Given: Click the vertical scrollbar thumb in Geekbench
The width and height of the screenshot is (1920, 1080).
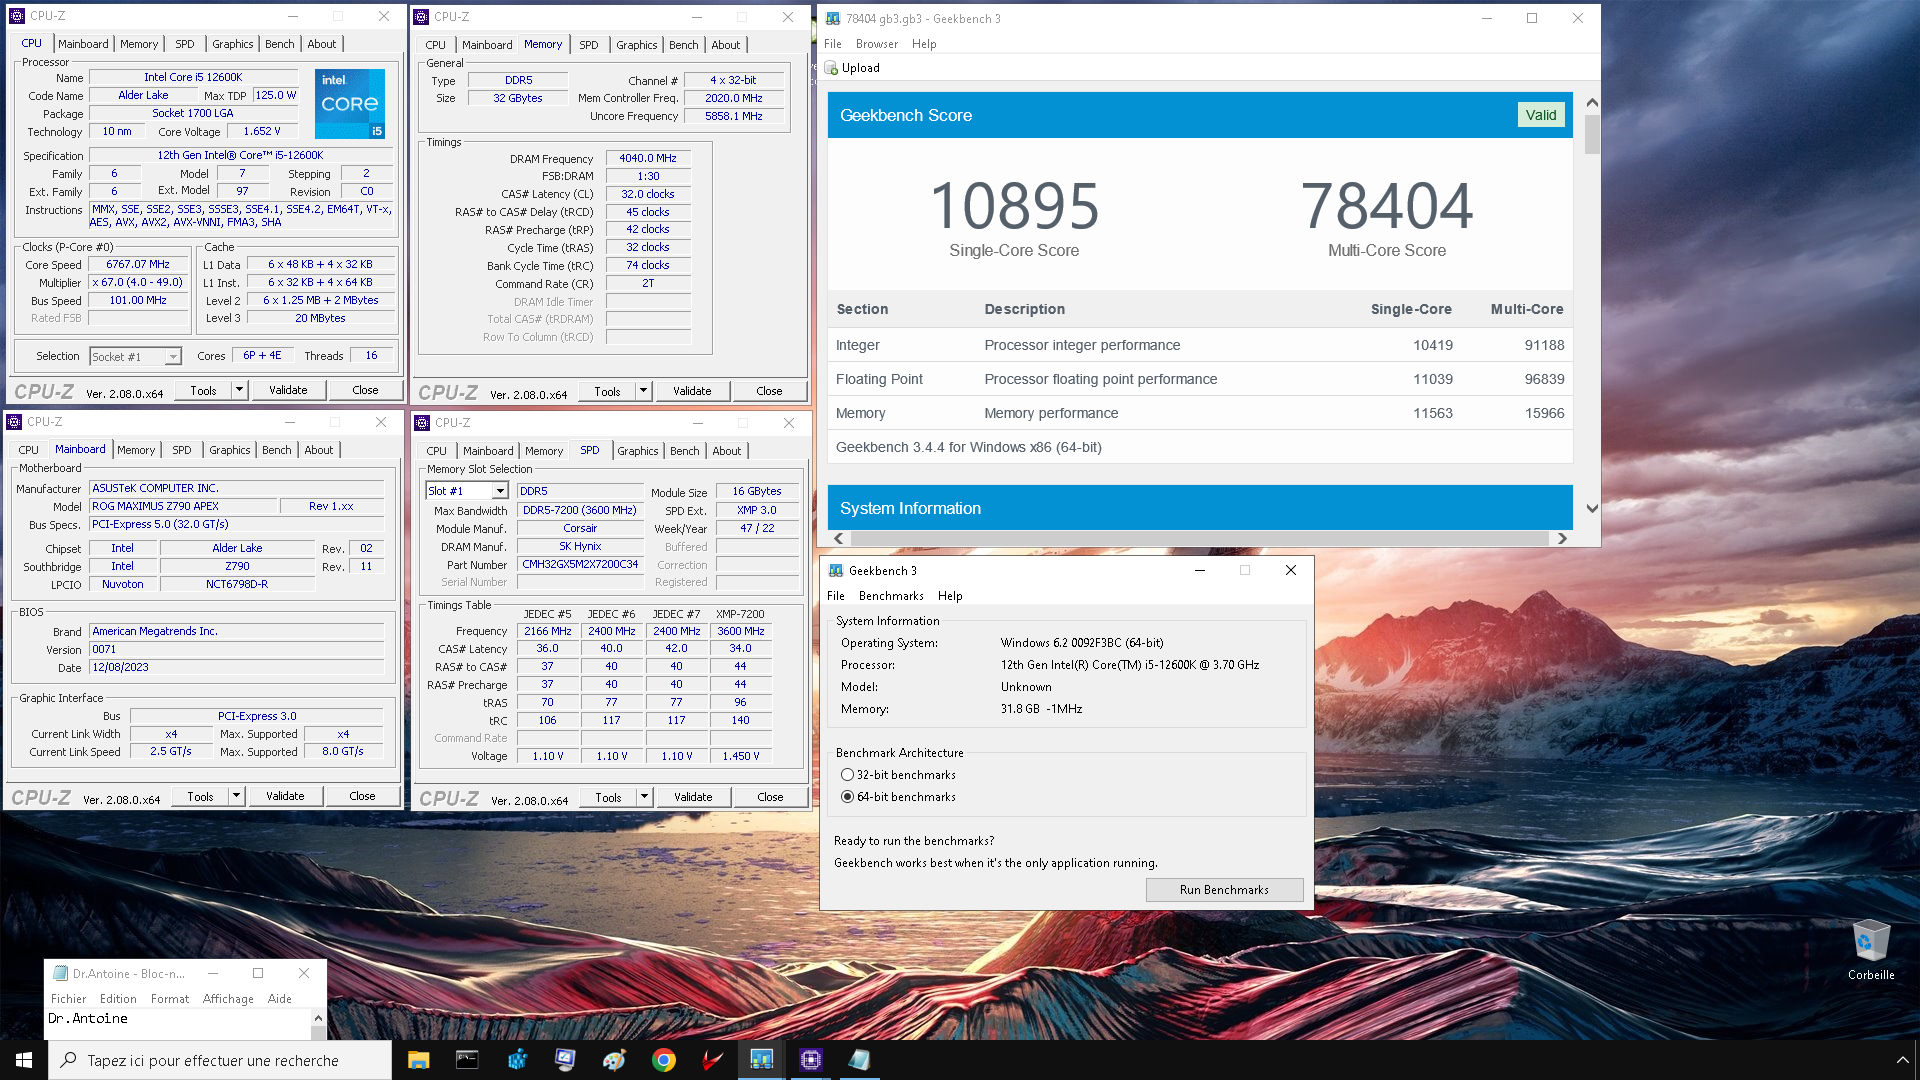Looking at the screenshot, I should point(1592,134).
